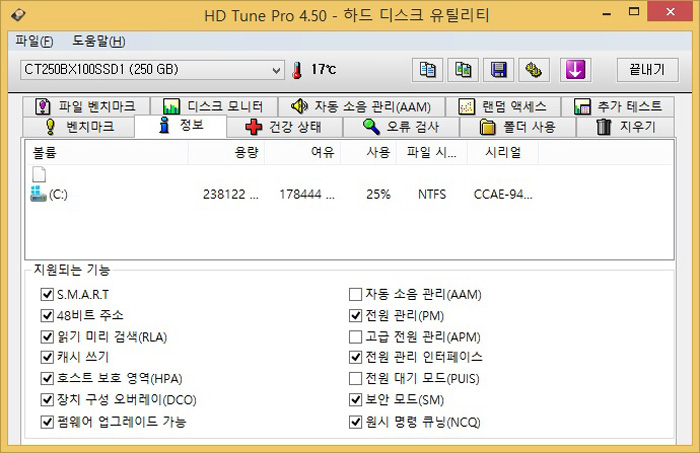Open the 파일 menu
Image resolution: width=700 pixels, height=453 pixels.
click(34, 41)
